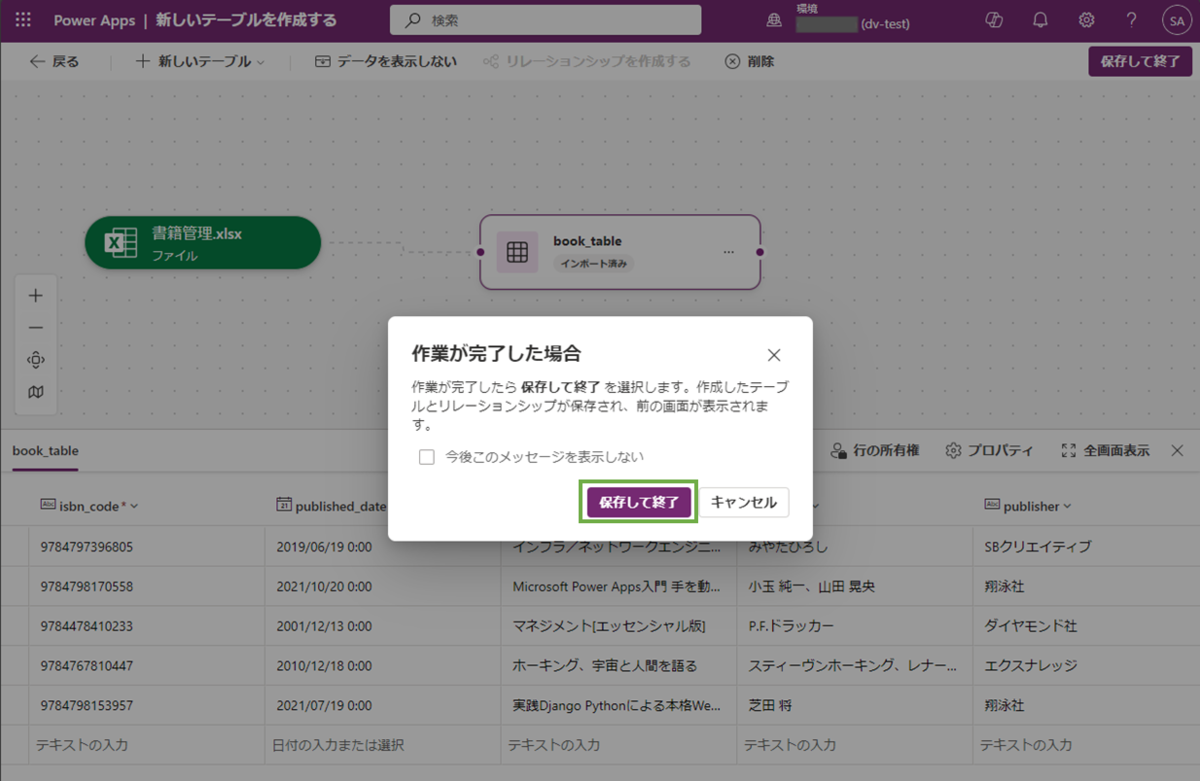Open the ellipsis menu on book_table node

729,252
